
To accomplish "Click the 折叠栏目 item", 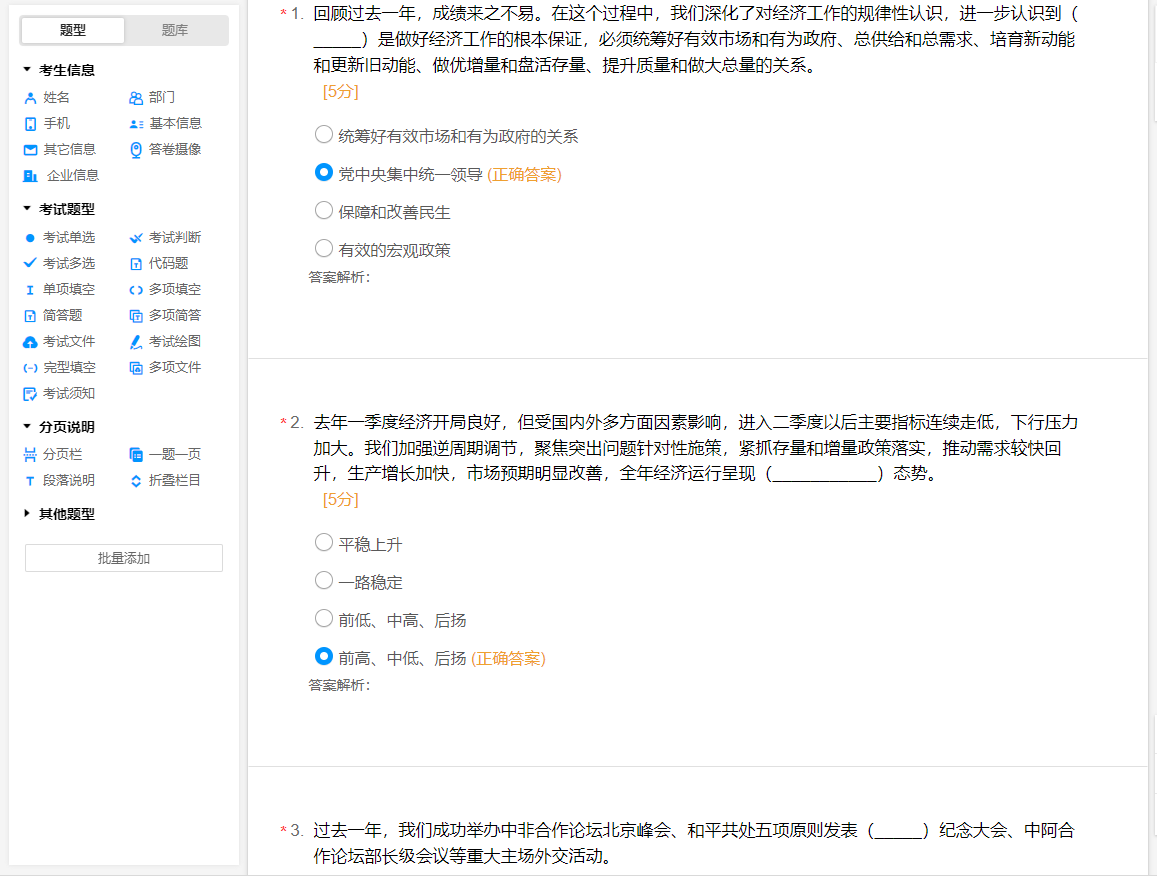I will click(x=174, y=480).
